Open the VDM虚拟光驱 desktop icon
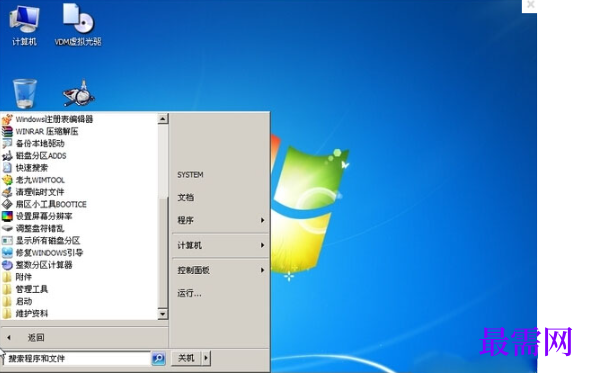Screen dimensions: 591x373 (78, 25)
